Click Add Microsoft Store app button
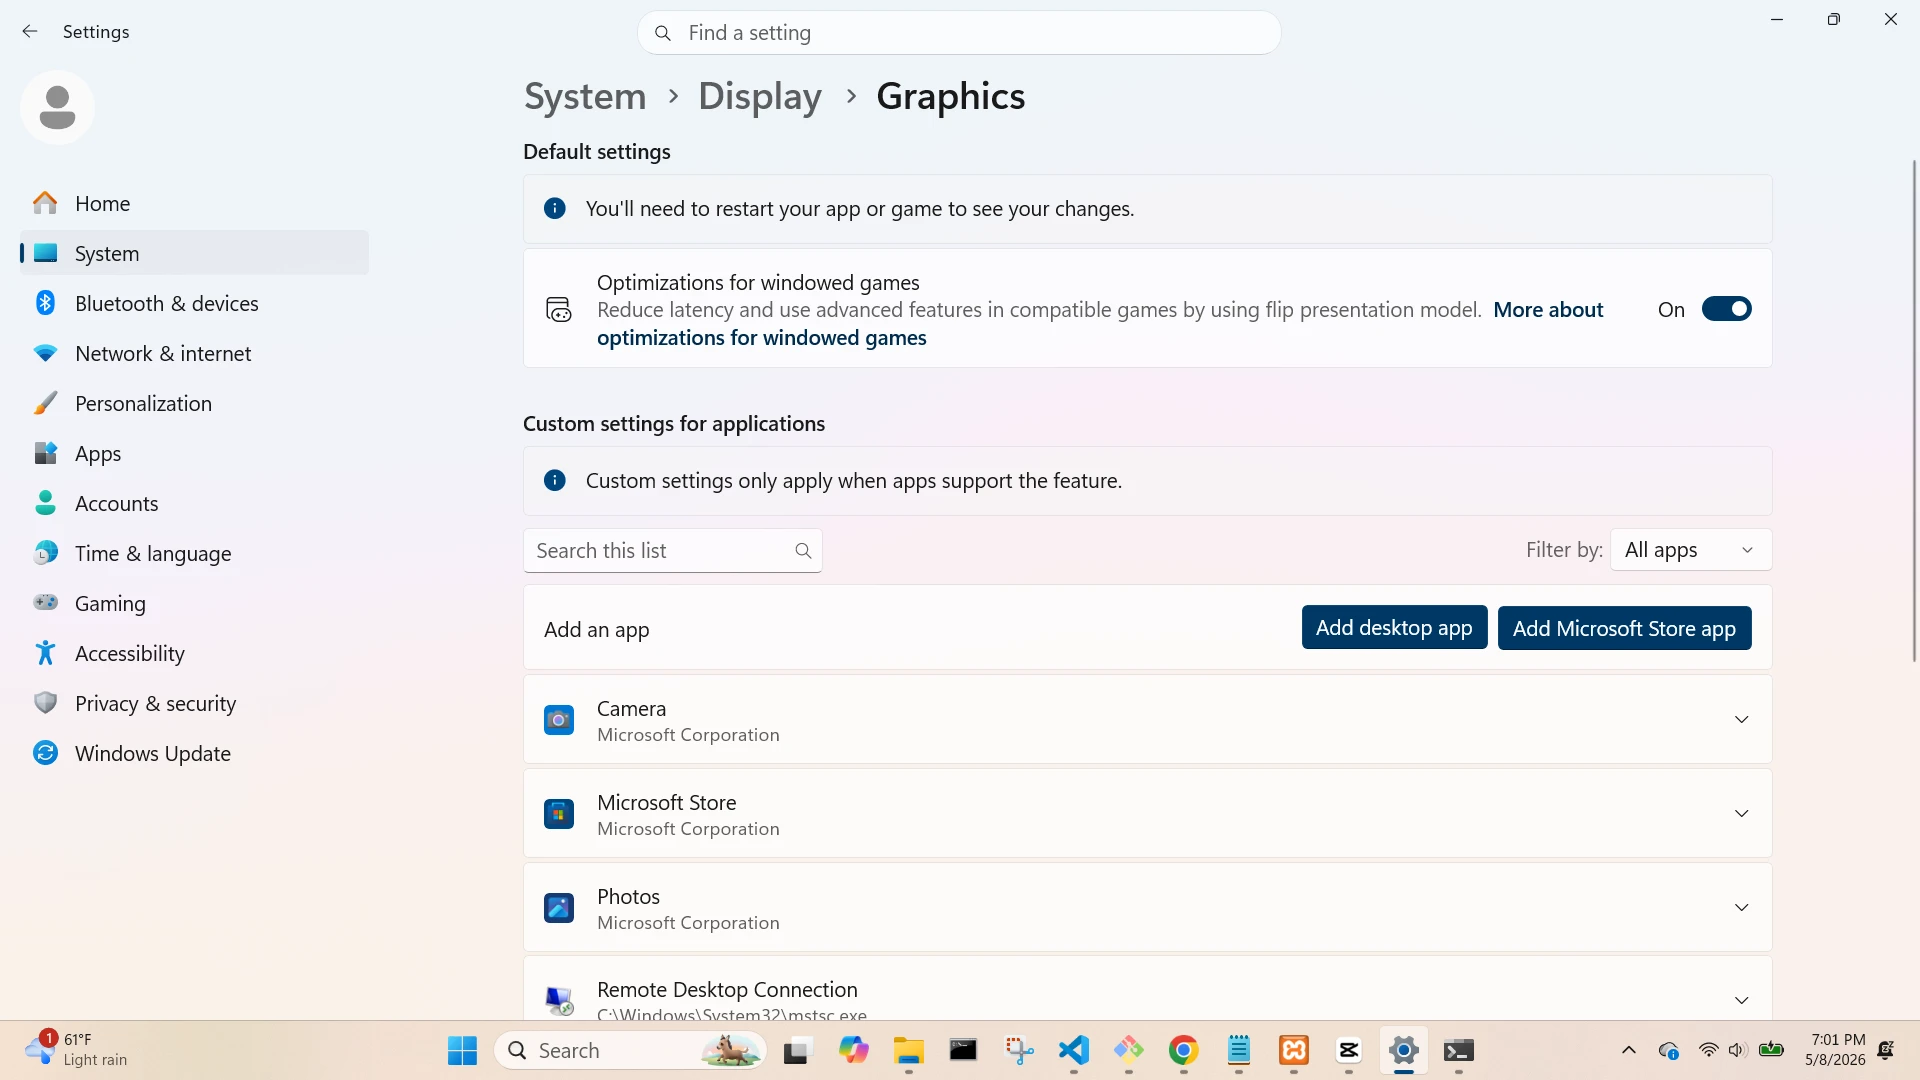This screenshot has height=1080, width=1920. click(1624, 628)
